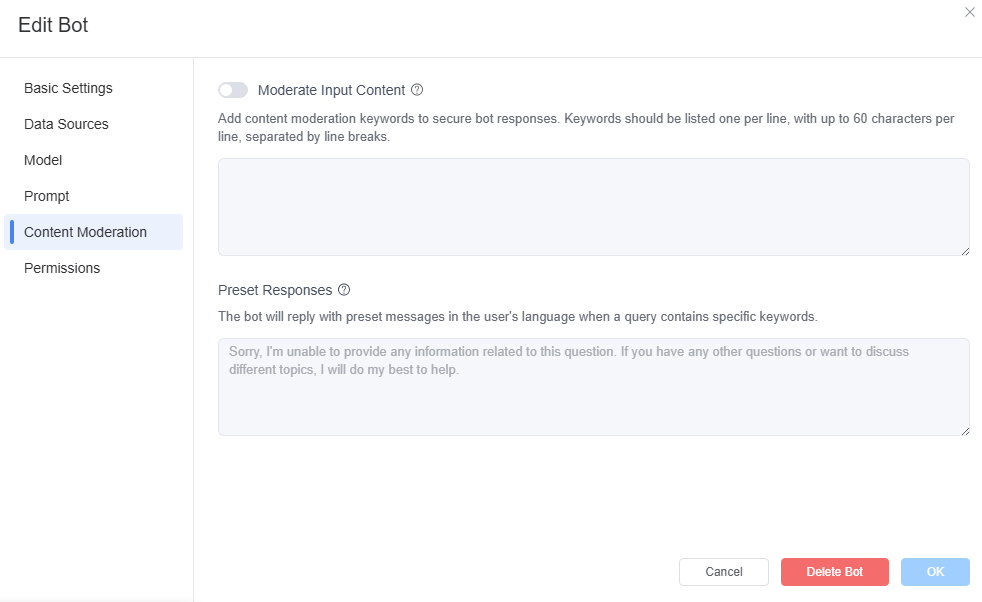
Task: Click the Cancel button
Action: (x=724, y=572)
